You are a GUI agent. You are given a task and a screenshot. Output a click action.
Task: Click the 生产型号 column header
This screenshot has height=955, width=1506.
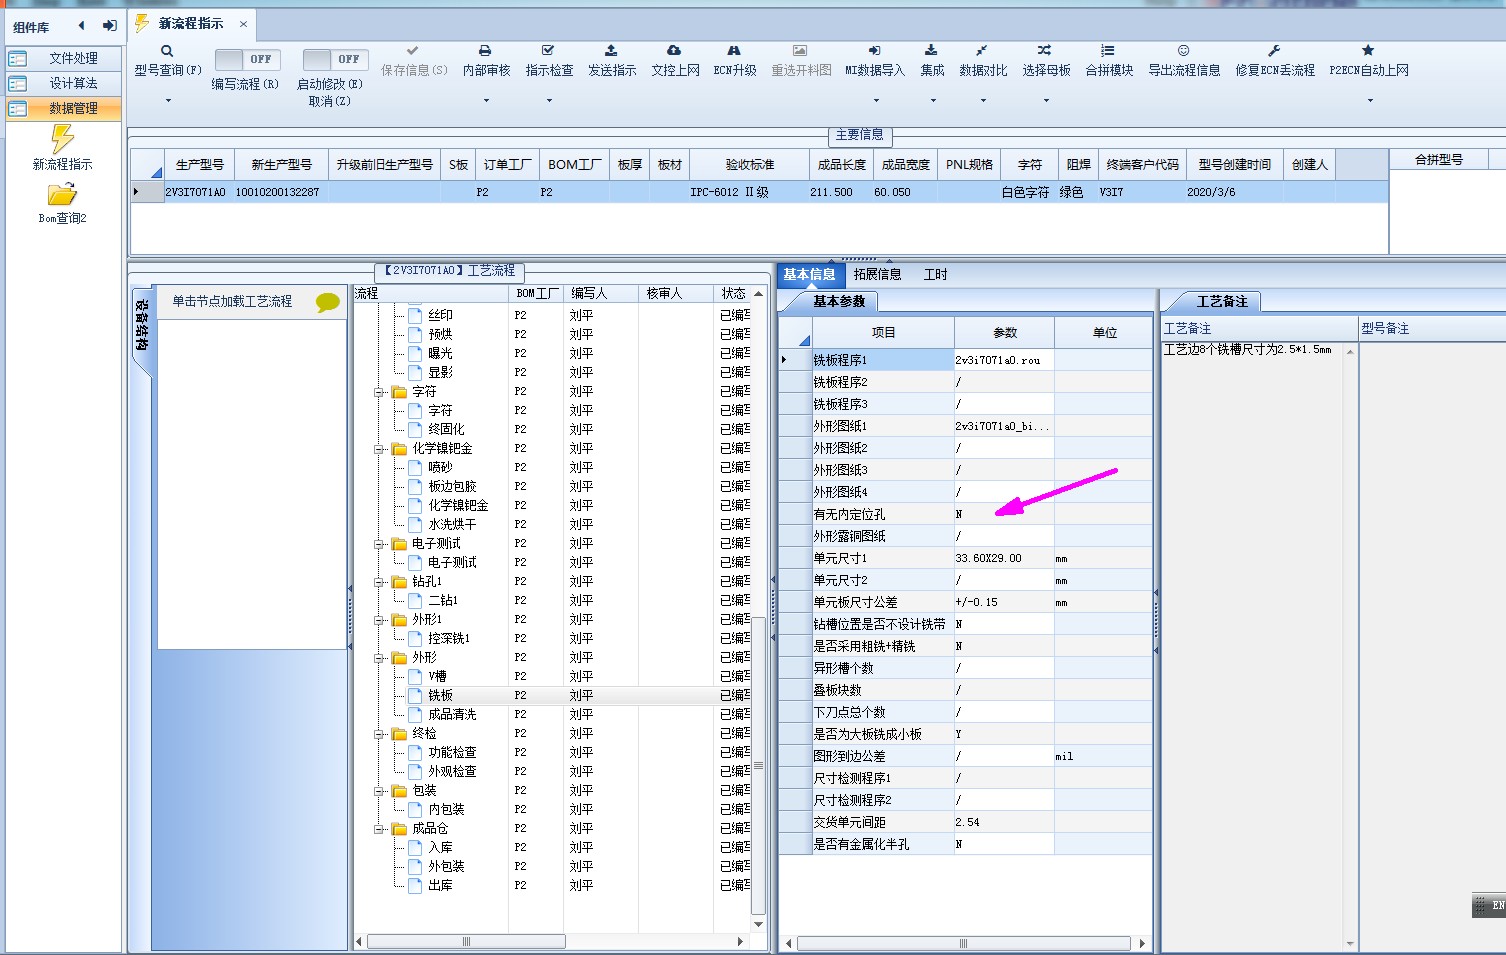200,164
